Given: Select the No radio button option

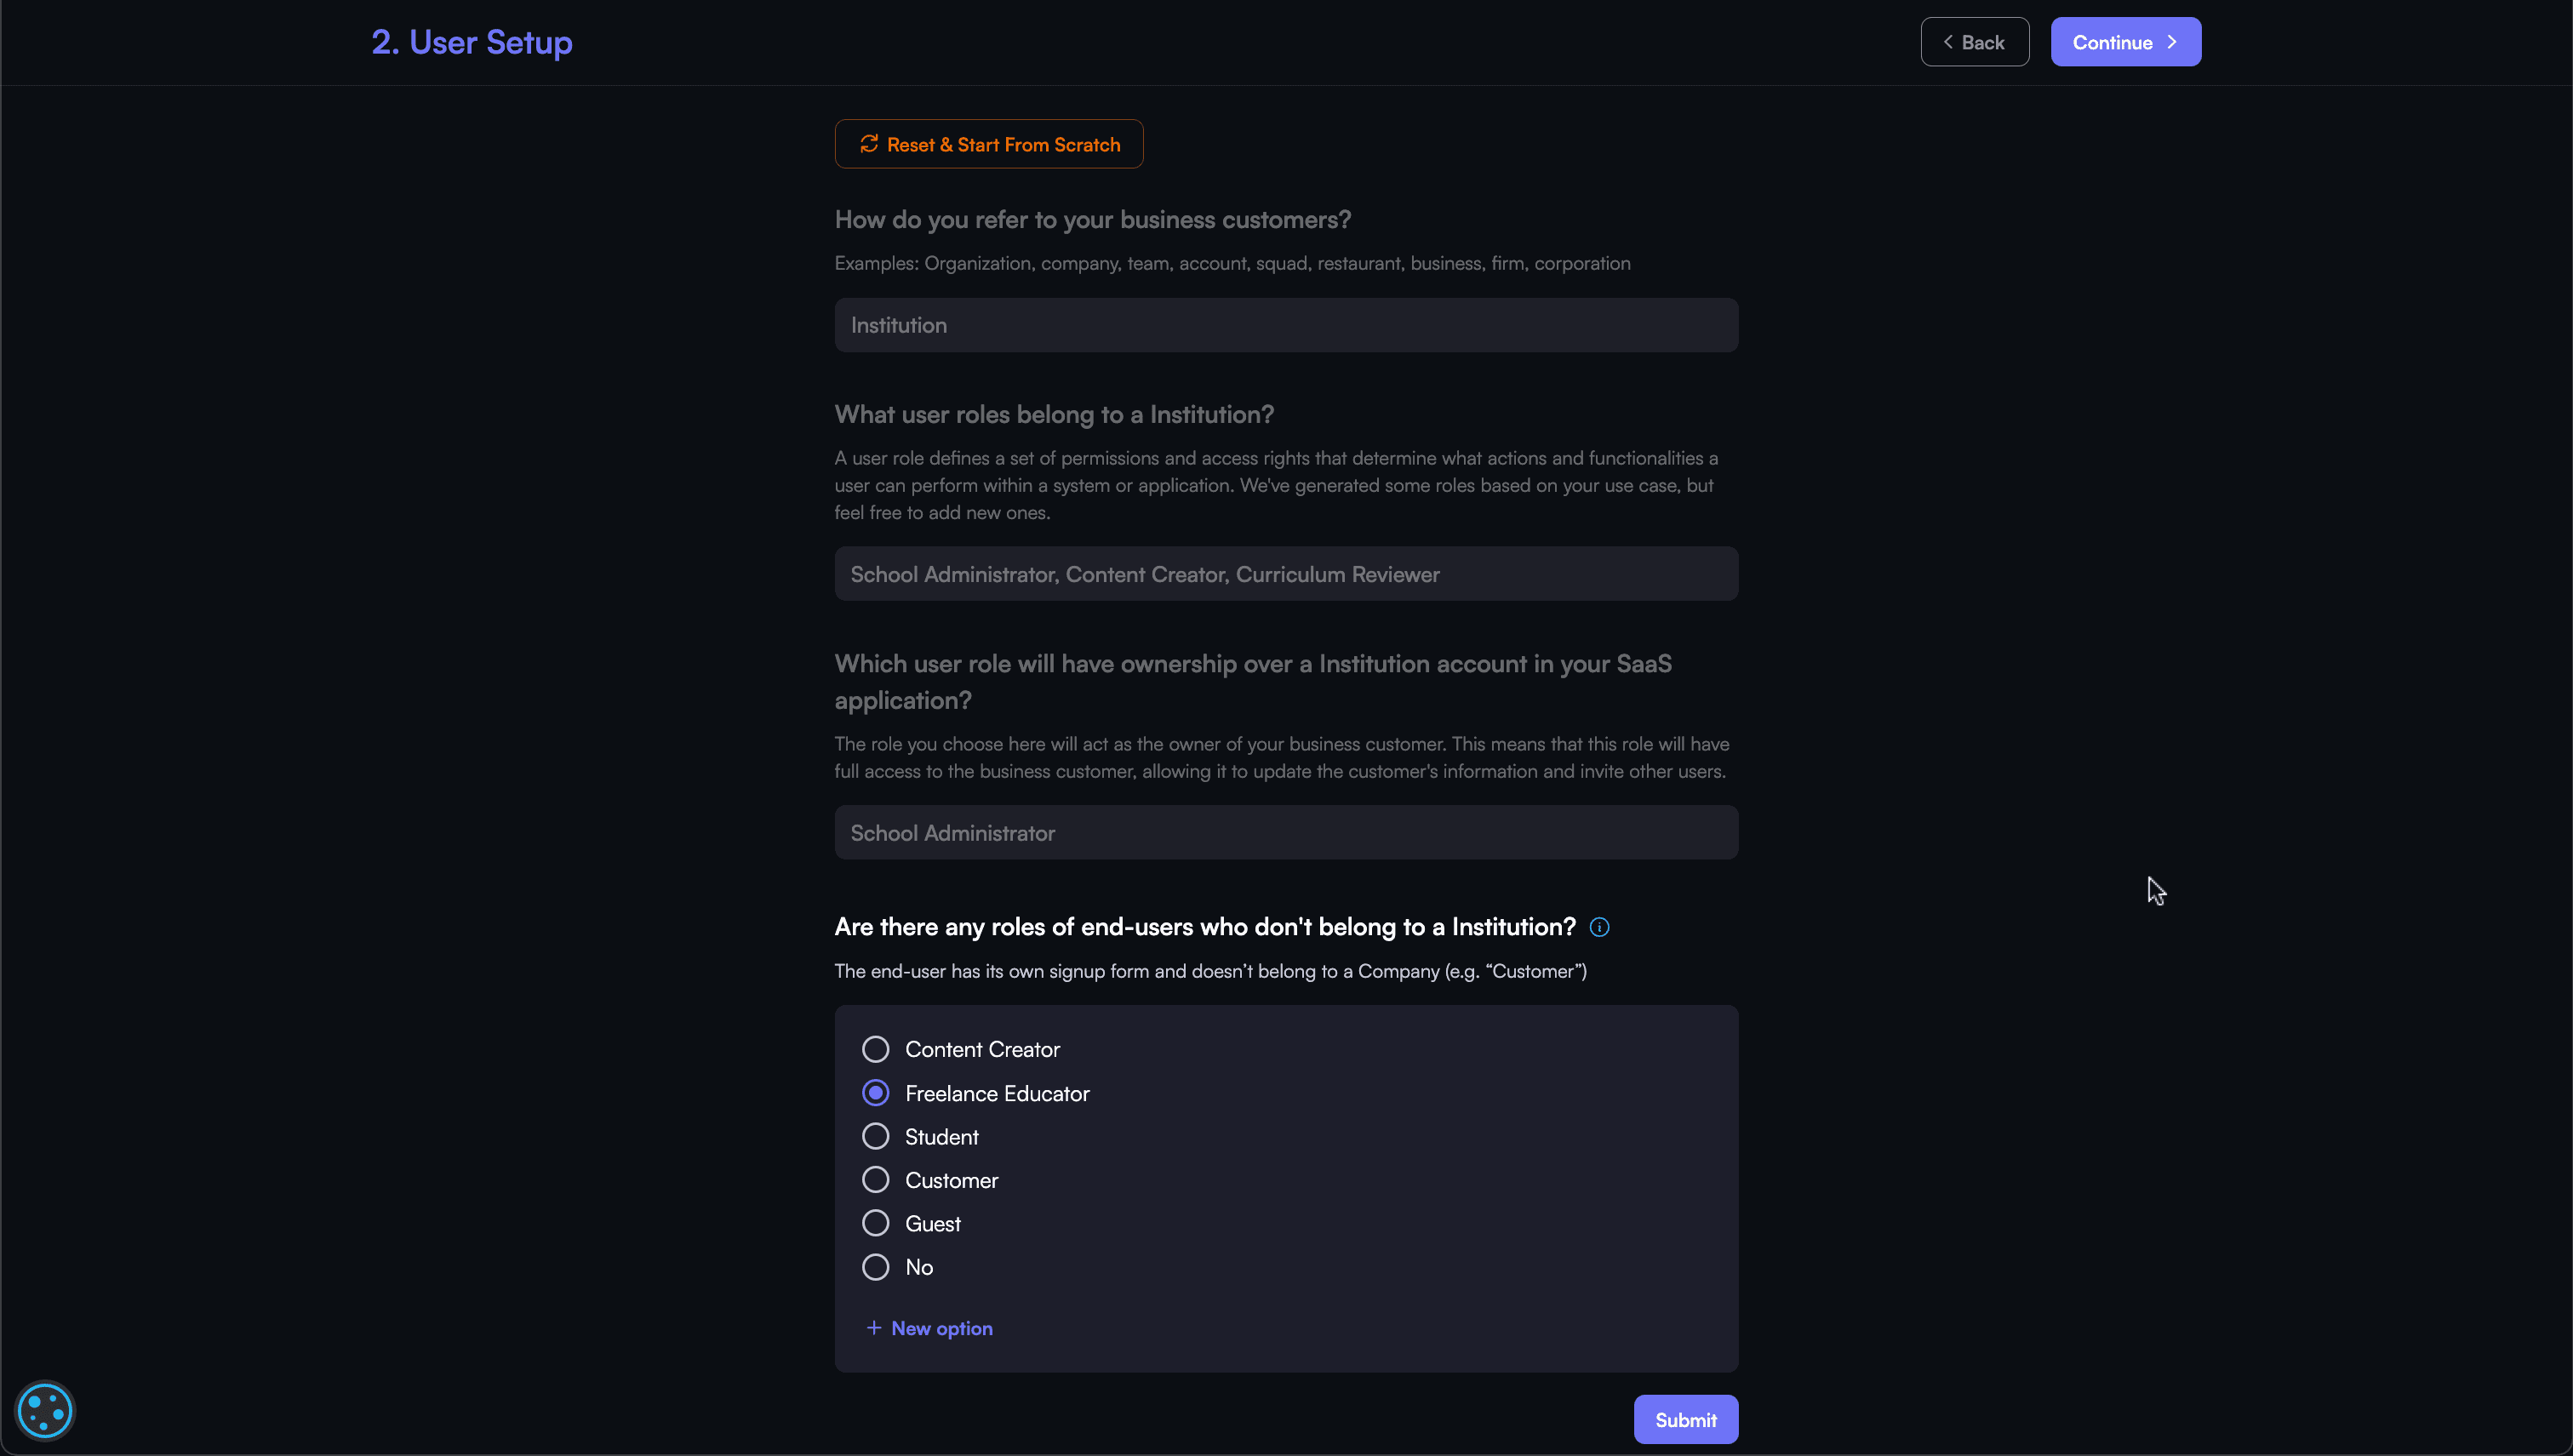Looking at the screenshot, I should (875, 1267).
